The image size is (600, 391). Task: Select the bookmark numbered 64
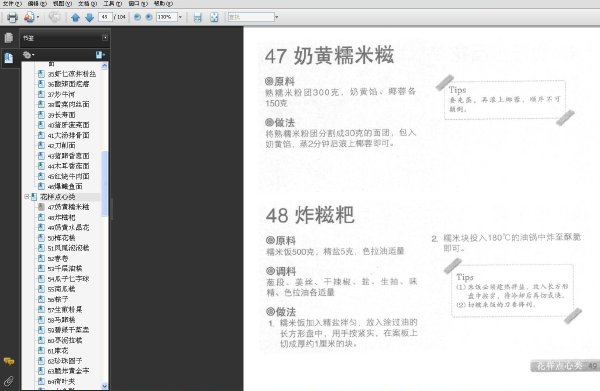click(61, 381)
